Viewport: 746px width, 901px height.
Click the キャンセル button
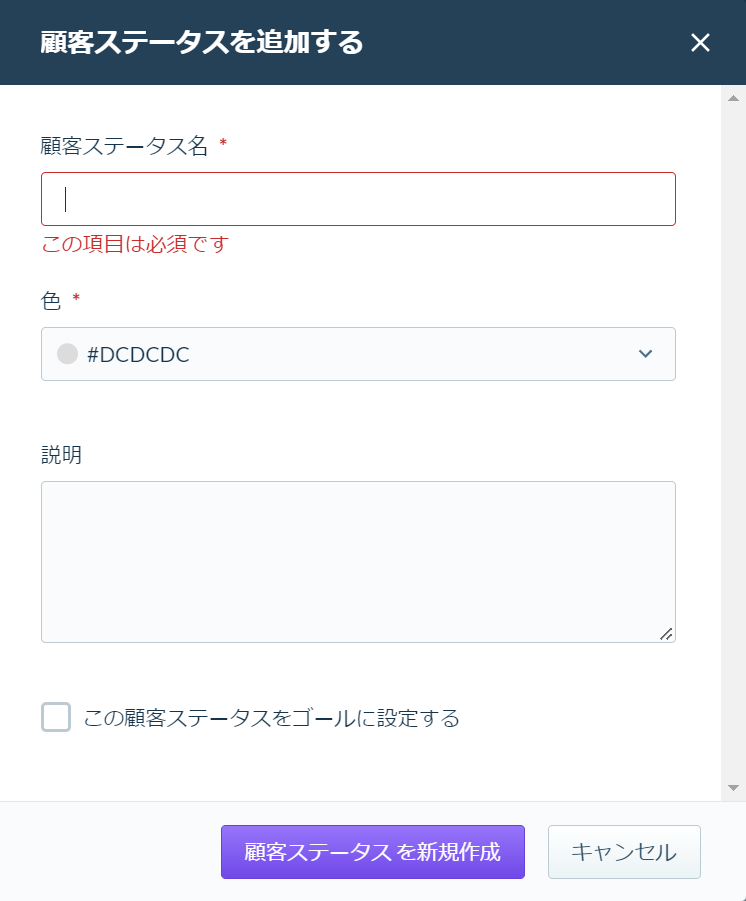point(624,852)
